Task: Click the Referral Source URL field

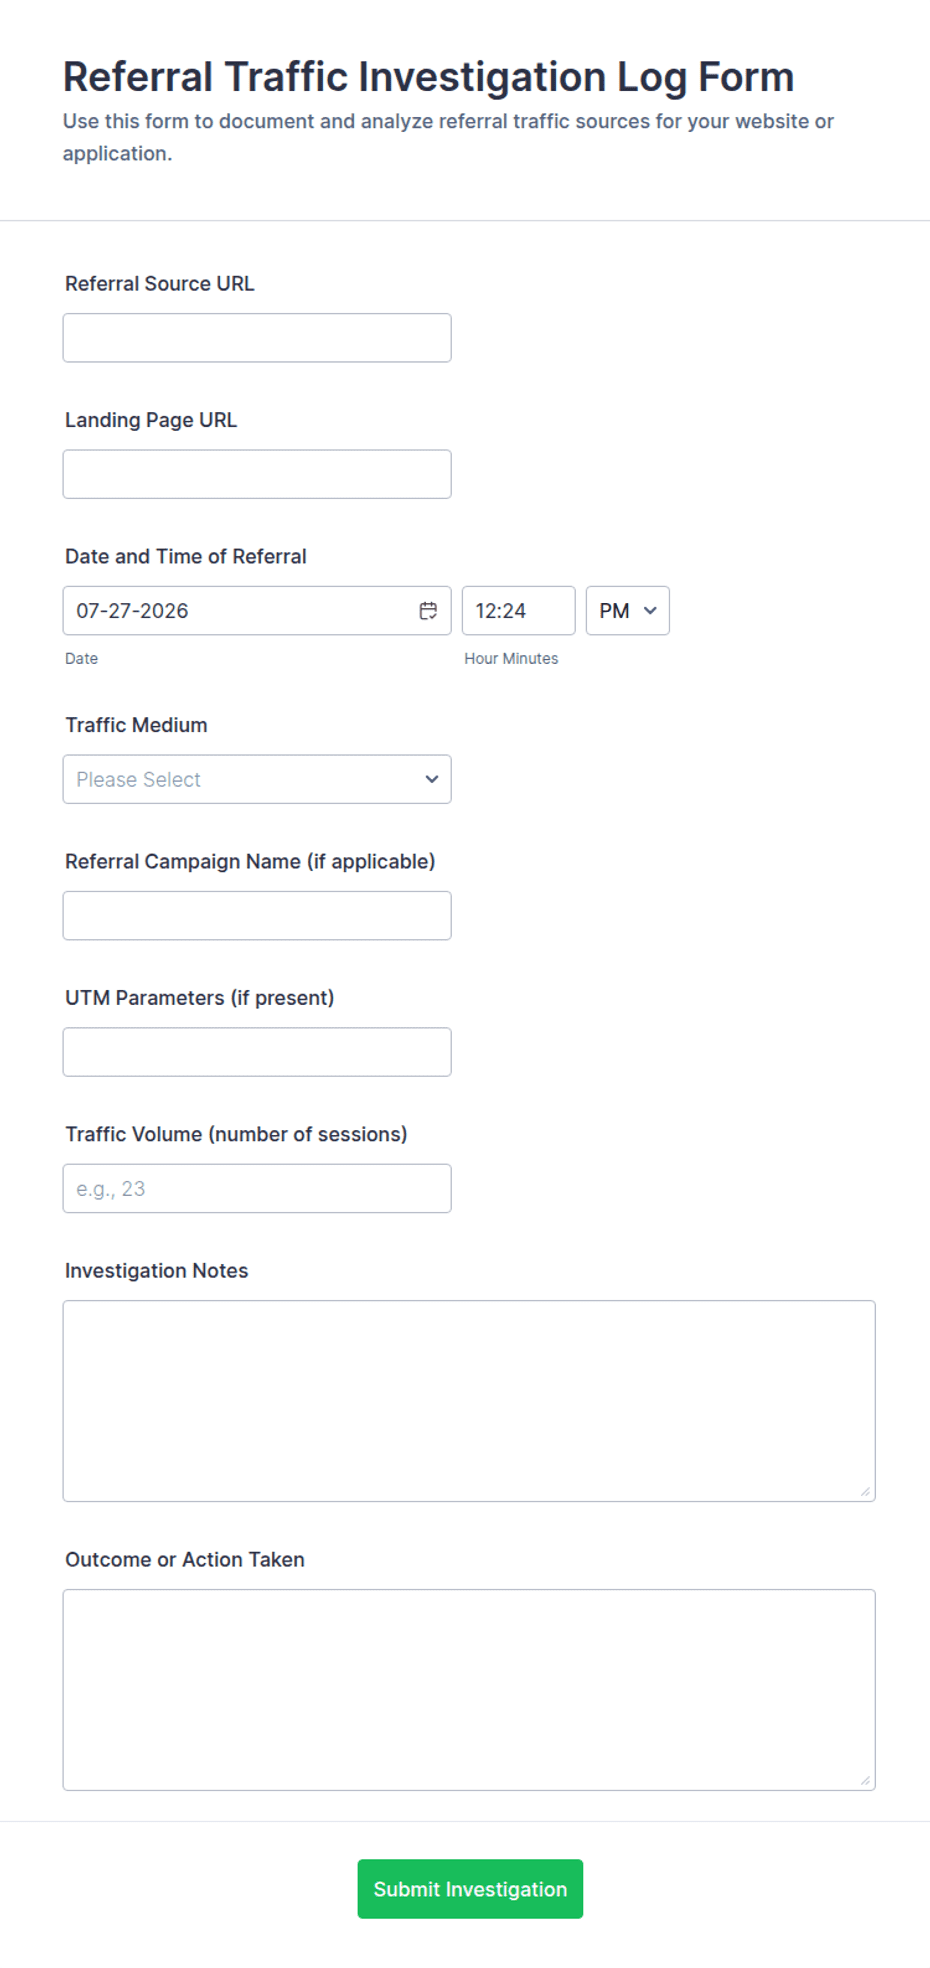Action: 257,338
